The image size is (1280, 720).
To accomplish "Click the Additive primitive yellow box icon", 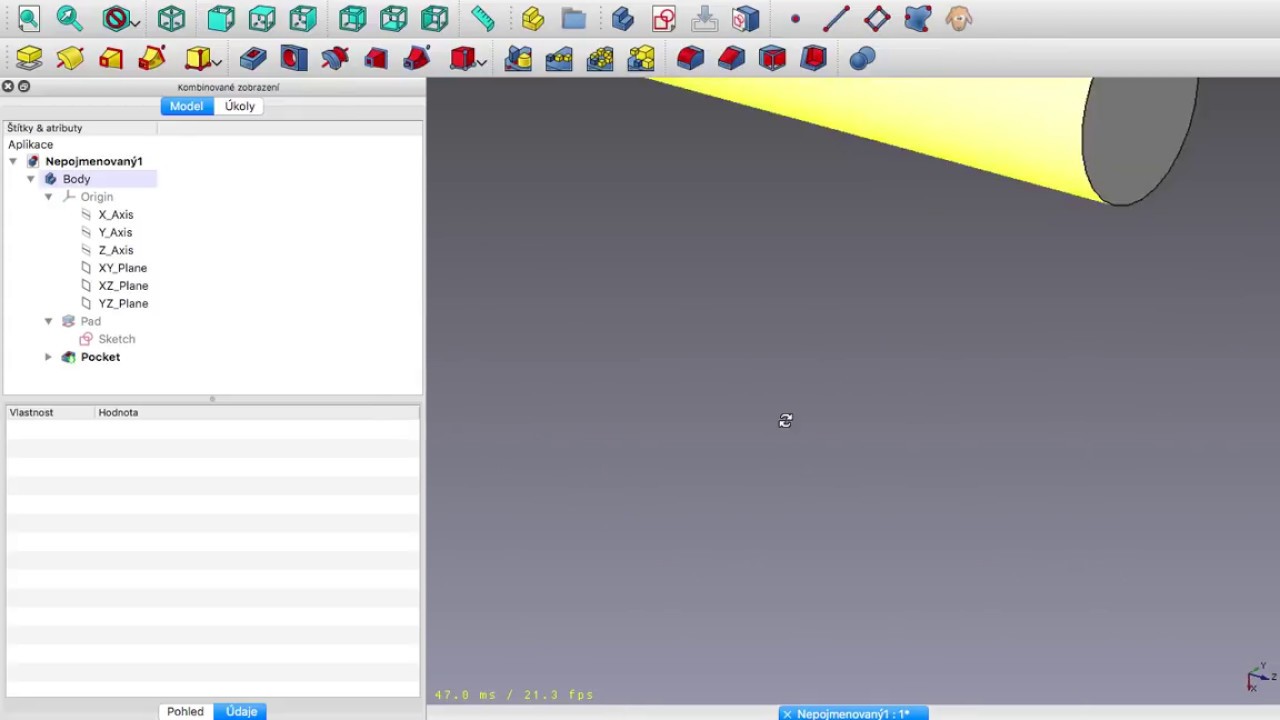I will click(x=197, y=58).
